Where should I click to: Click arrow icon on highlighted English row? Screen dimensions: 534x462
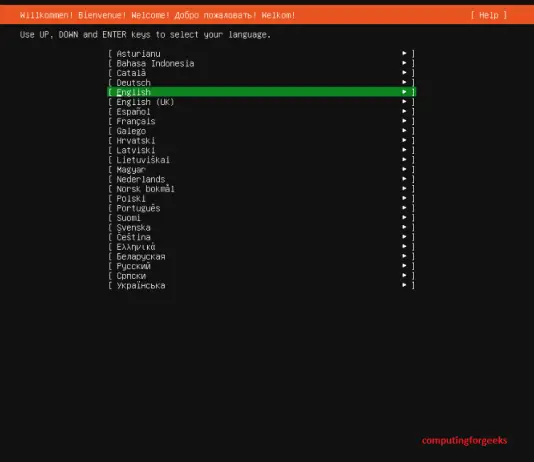click(x=404, y=92)
